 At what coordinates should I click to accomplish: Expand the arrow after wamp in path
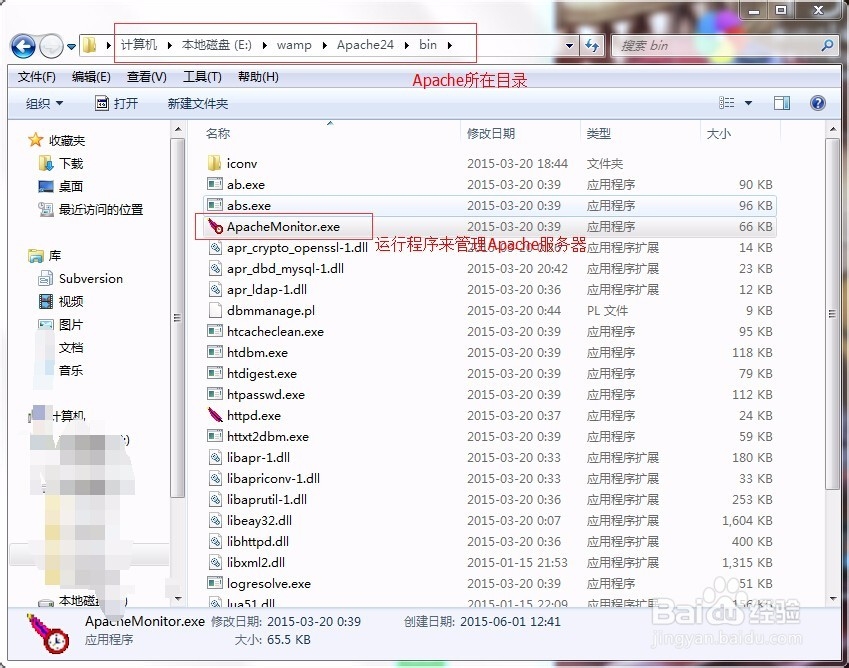pos(324,45)
